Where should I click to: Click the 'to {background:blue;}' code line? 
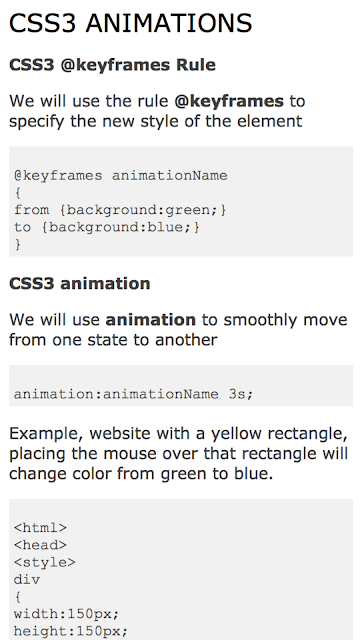point(107,227)
